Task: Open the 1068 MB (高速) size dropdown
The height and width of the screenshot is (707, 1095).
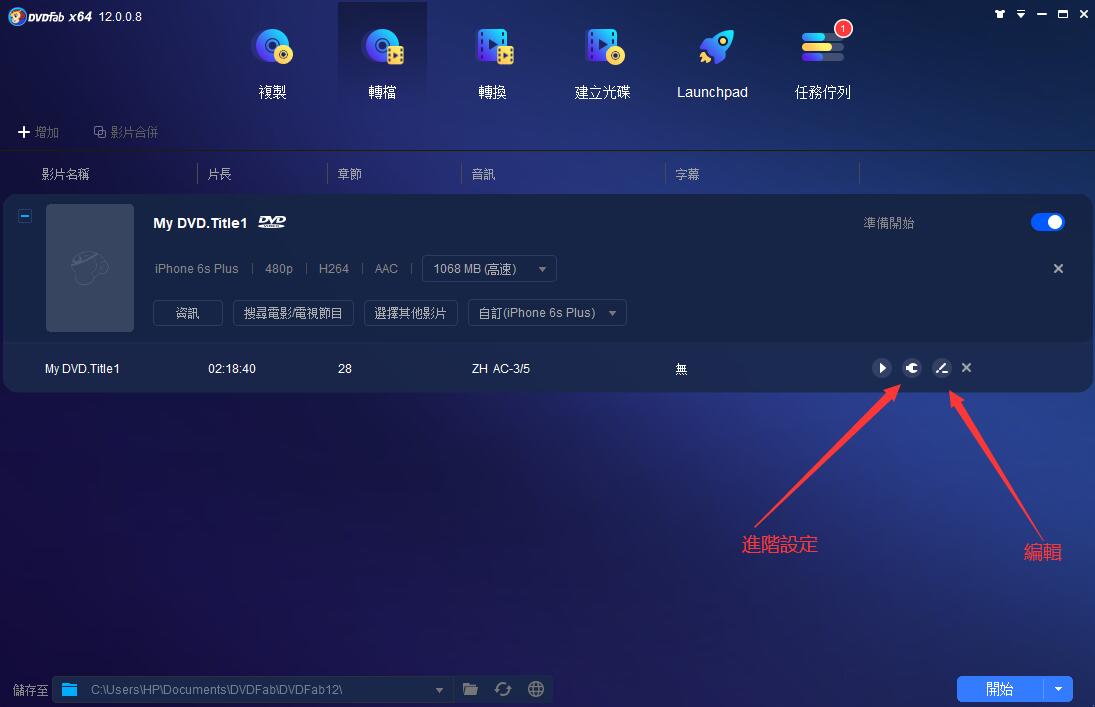Action: 489,269
